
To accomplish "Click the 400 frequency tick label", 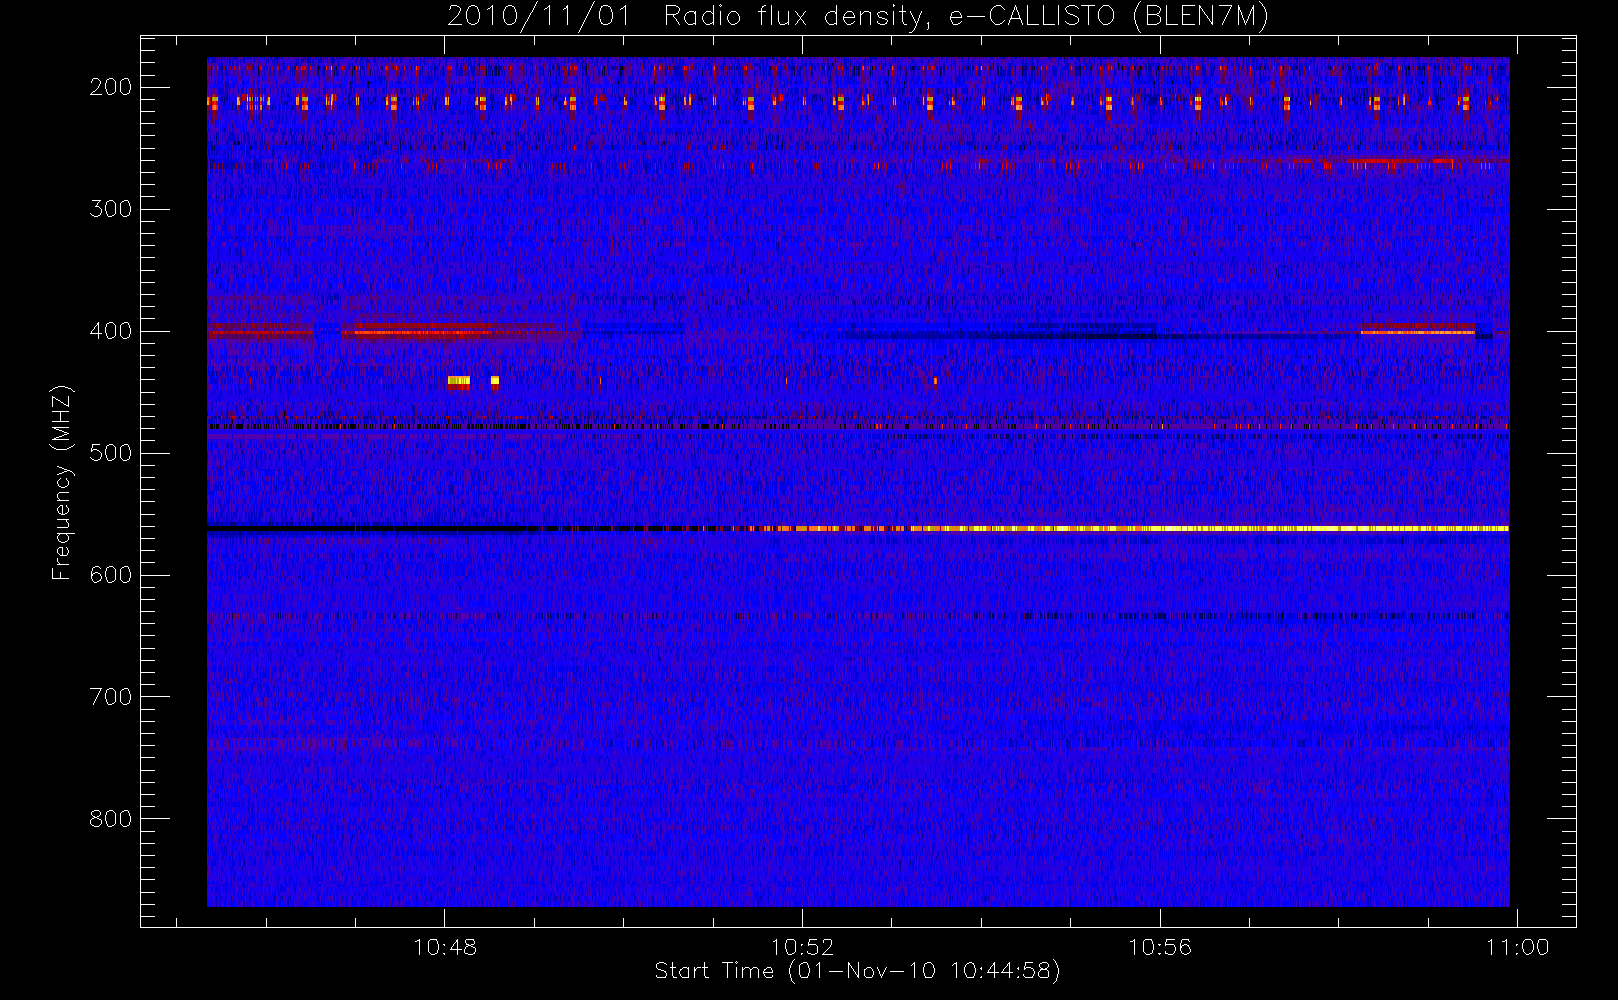I will click(x=111, y=331).
